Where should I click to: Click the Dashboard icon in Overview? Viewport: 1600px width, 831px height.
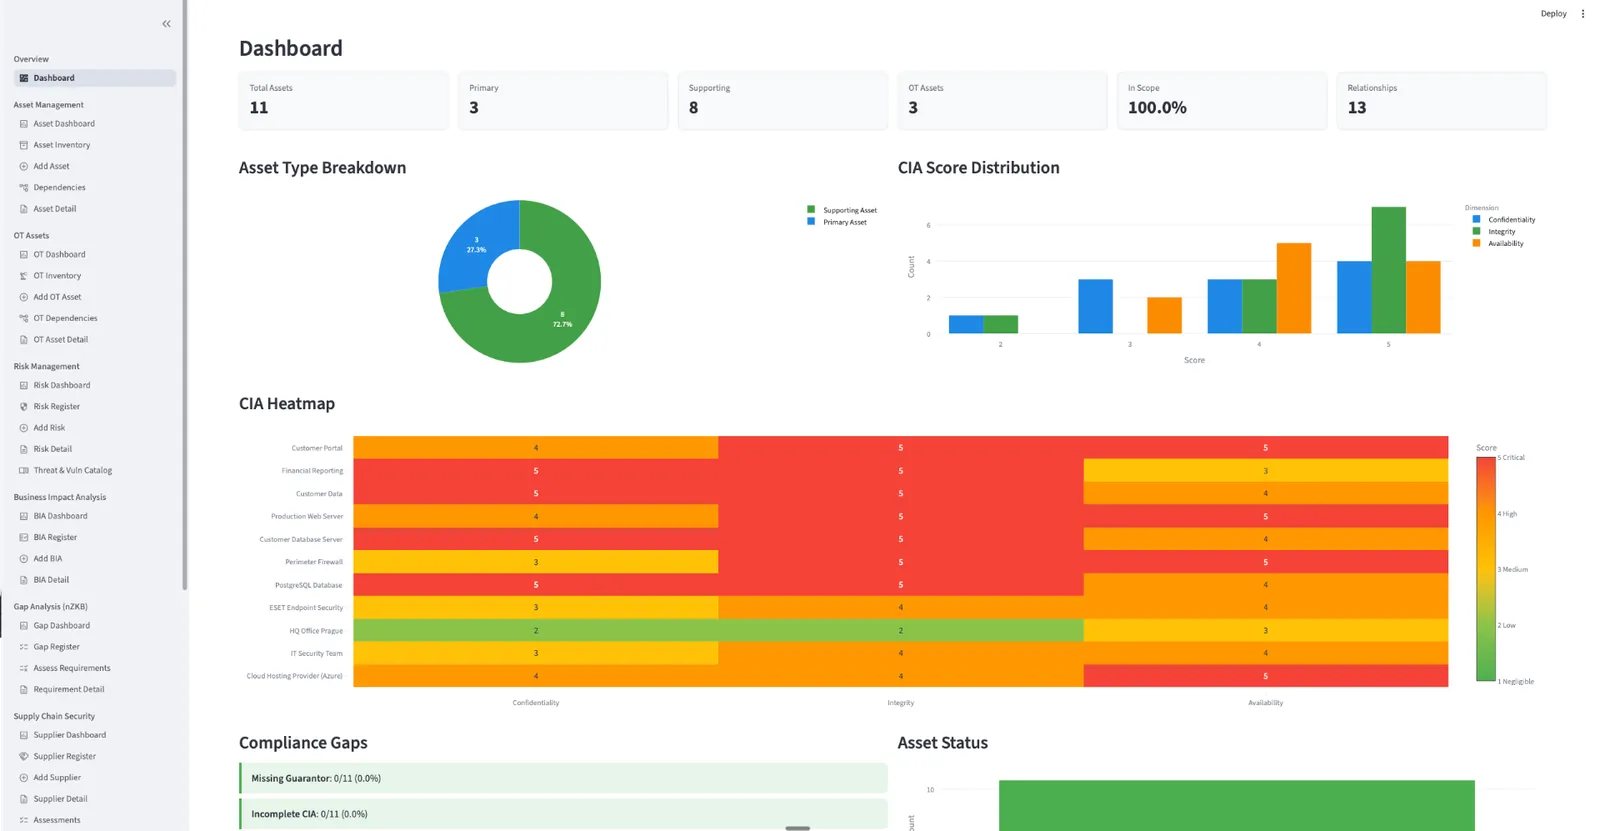(x=24, y=78)
